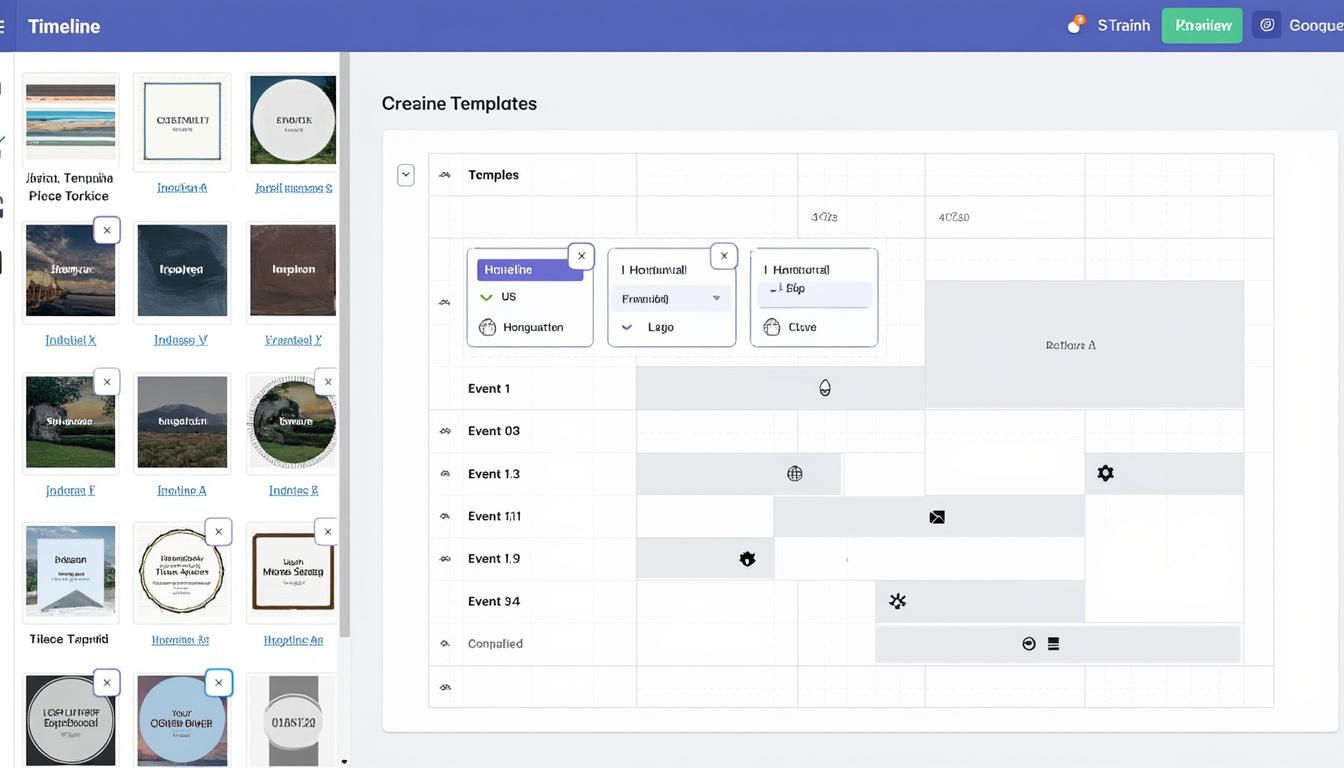Click the globe icon in Event 1.3 row
Viewport: 1344px width, 768px height.
click(795, 474)
